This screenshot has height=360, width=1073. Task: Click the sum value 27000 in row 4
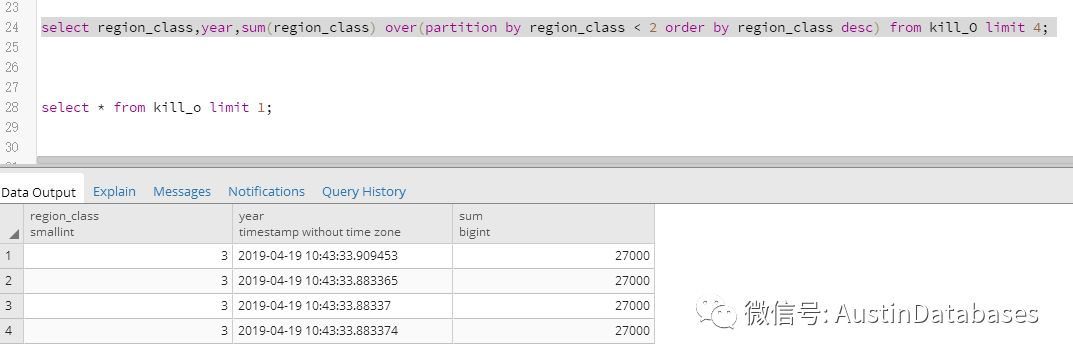pyautogui.click(x=553, y=331)
